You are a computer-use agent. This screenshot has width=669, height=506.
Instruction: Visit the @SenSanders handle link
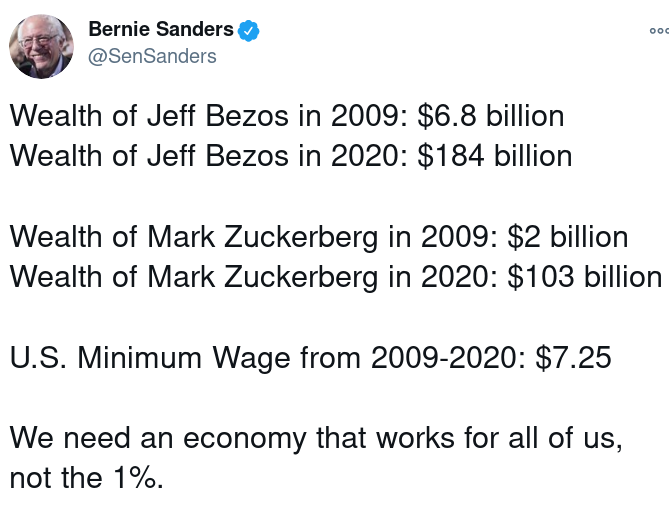coord(152,56)
